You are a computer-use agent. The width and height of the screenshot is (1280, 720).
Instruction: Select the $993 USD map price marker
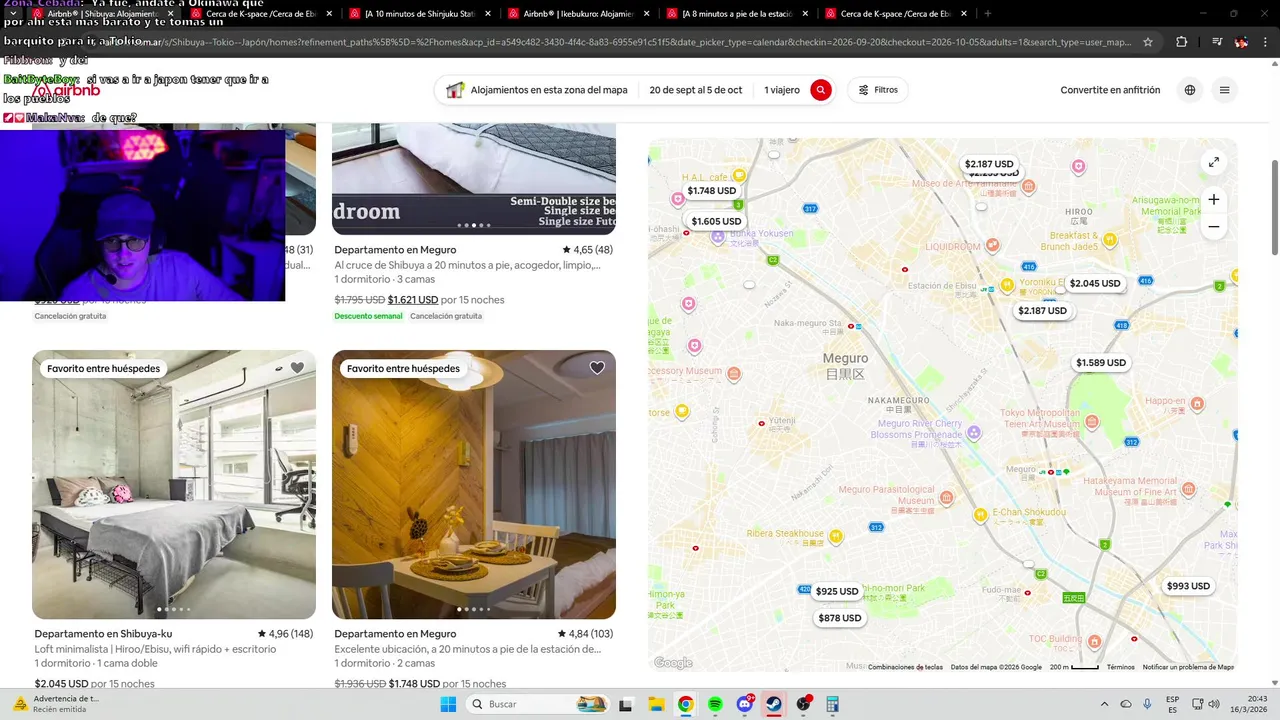[x=1188, y=586]
